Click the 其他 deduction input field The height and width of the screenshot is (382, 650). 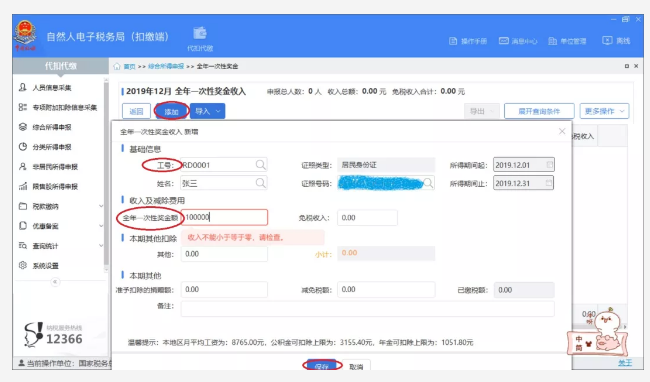coord(224,254)
